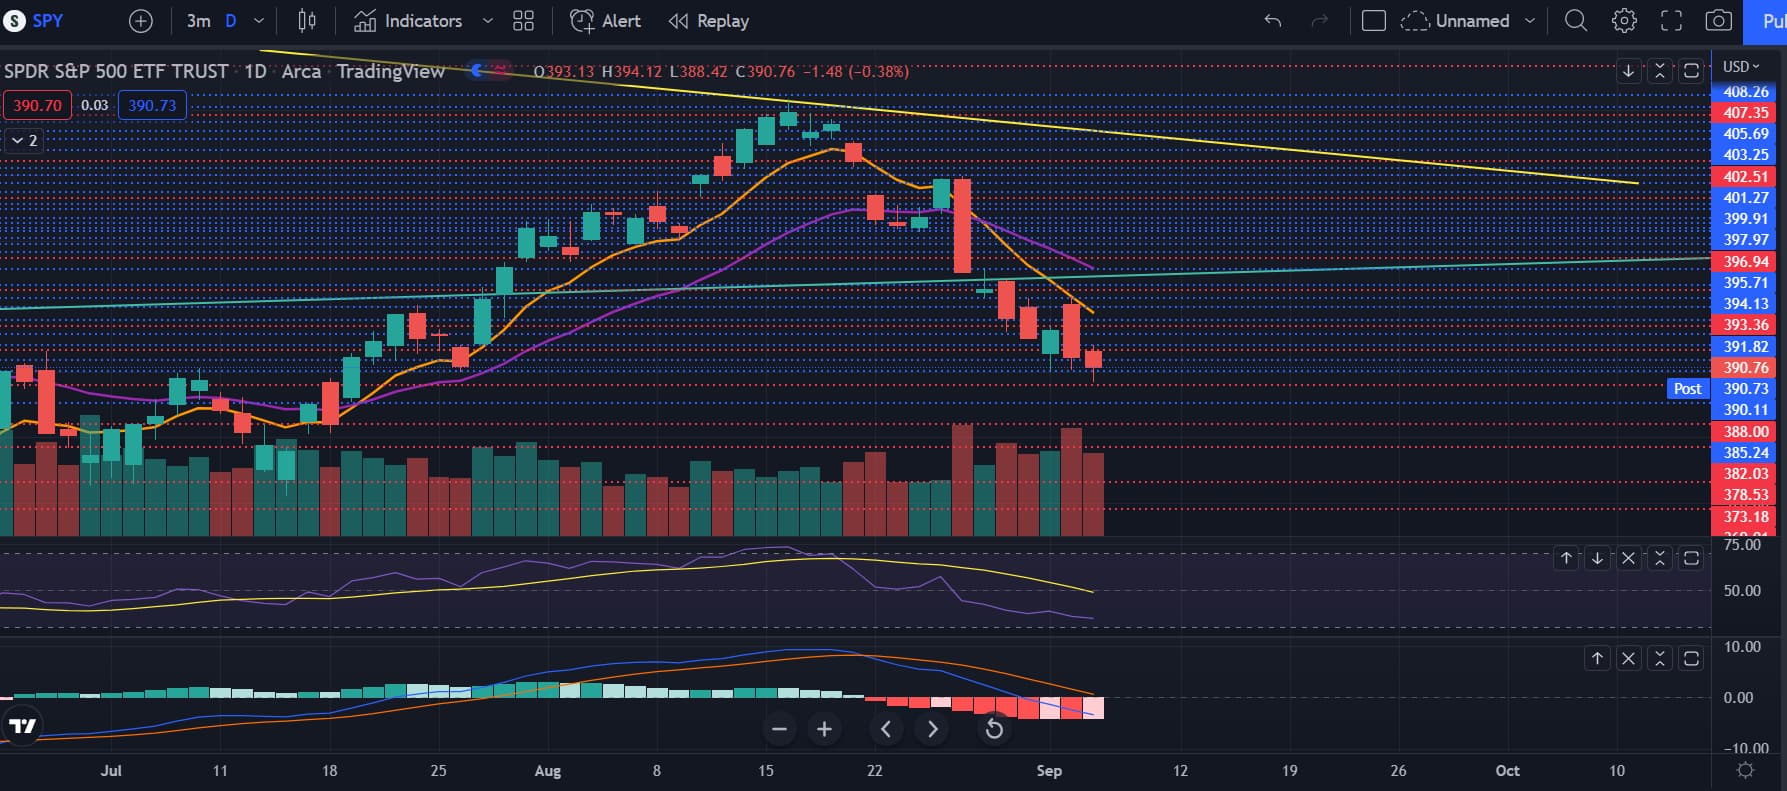Enter fullscreen mode
Screen dimensions: 1787x791
coord(1671,20)
